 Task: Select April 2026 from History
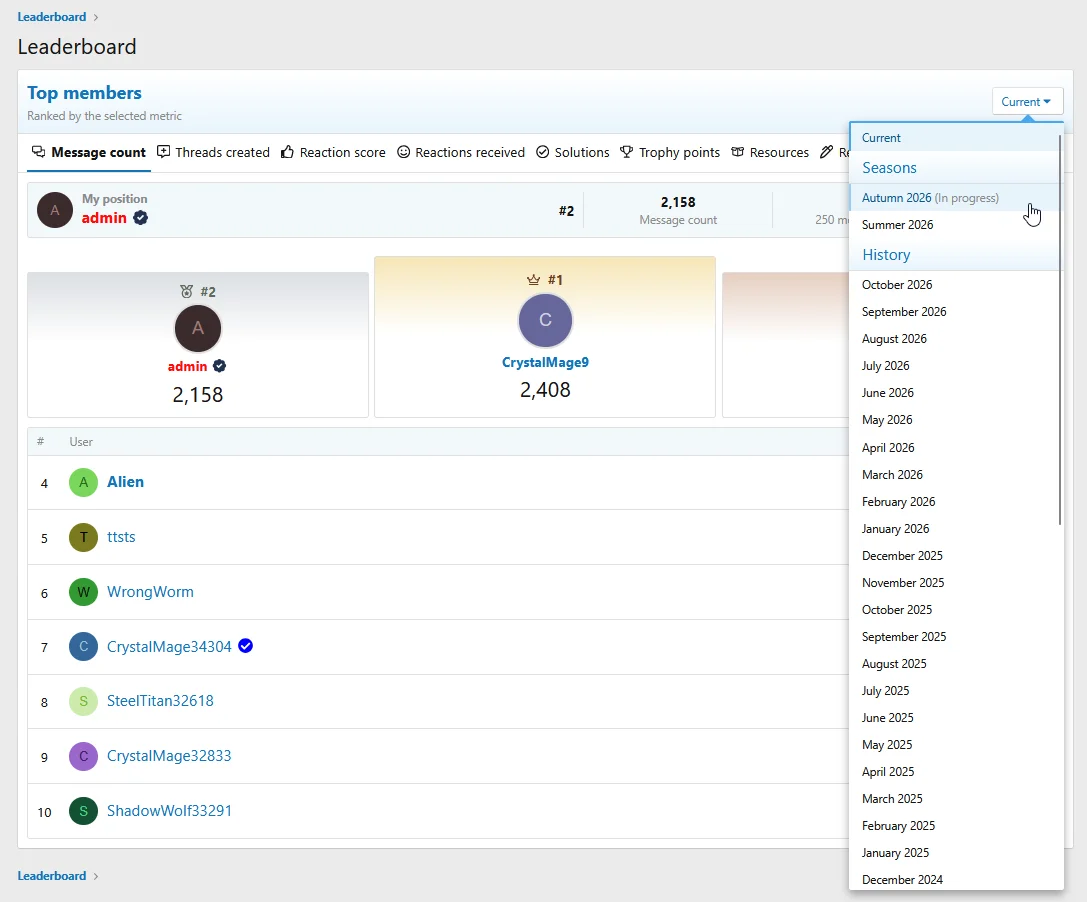pyautogui.click(x=956, y=447)
